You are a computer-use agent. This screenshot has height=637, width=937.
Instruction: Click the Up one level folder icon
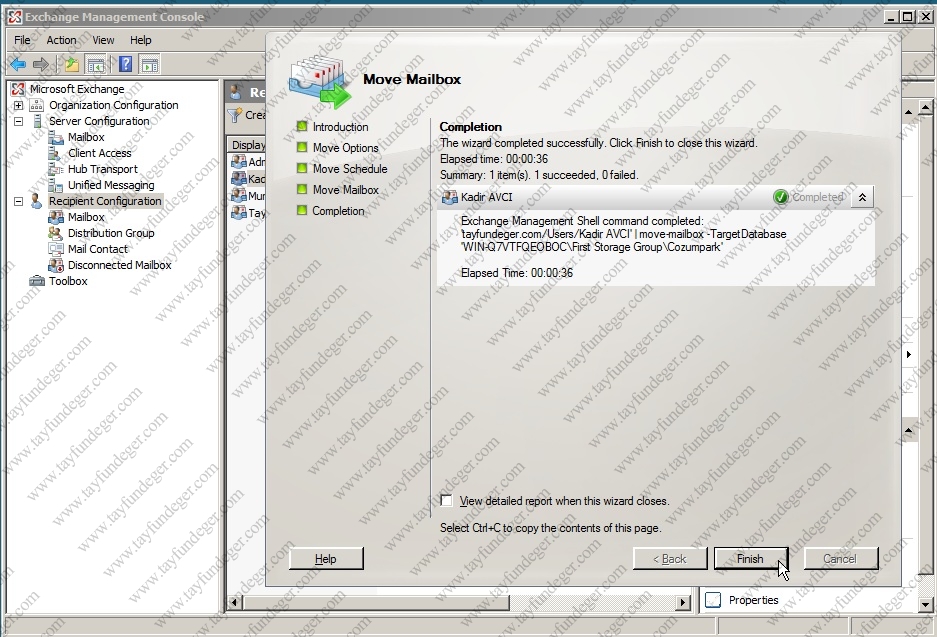click(72, 64)
